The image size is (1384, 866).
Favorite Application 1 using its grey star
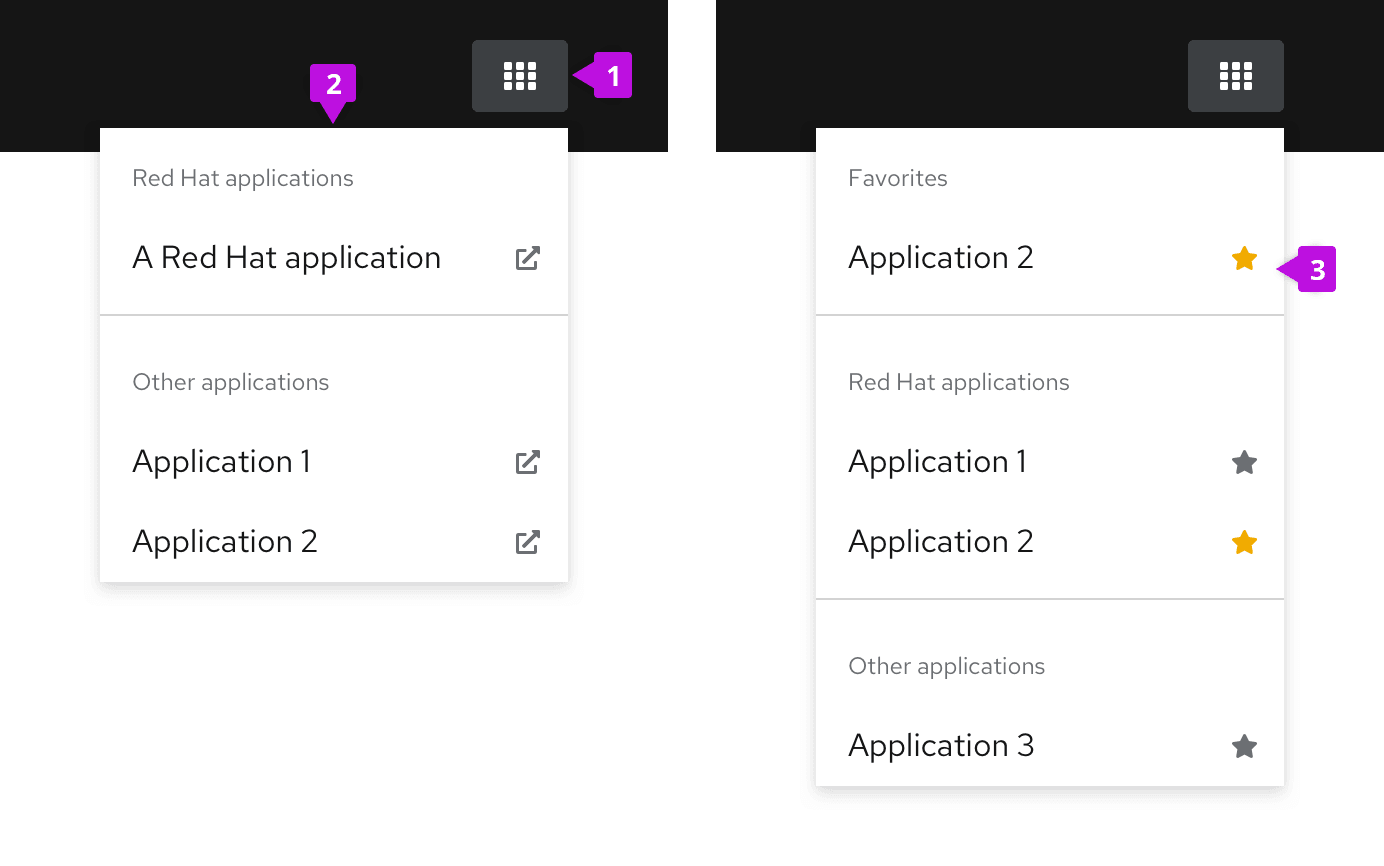pyautogui.click(x=1244, y=462)
